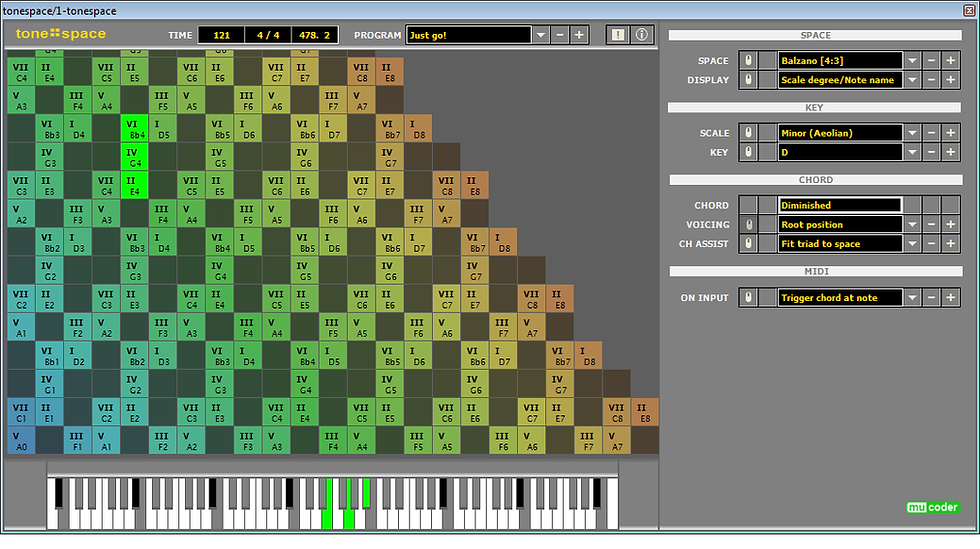Click the mucoder logo
The height and width of the screenshot is (549, 980).
point(932,507)
